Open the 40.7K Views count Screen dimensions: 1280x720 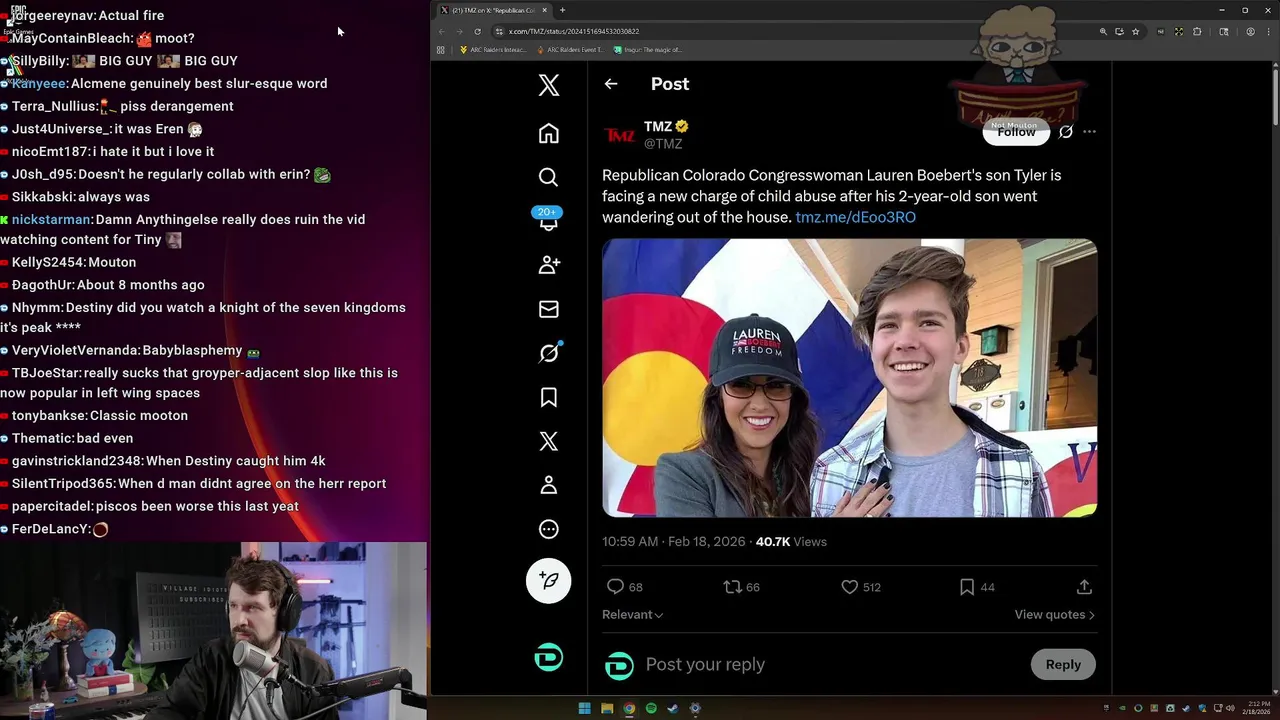791,542
